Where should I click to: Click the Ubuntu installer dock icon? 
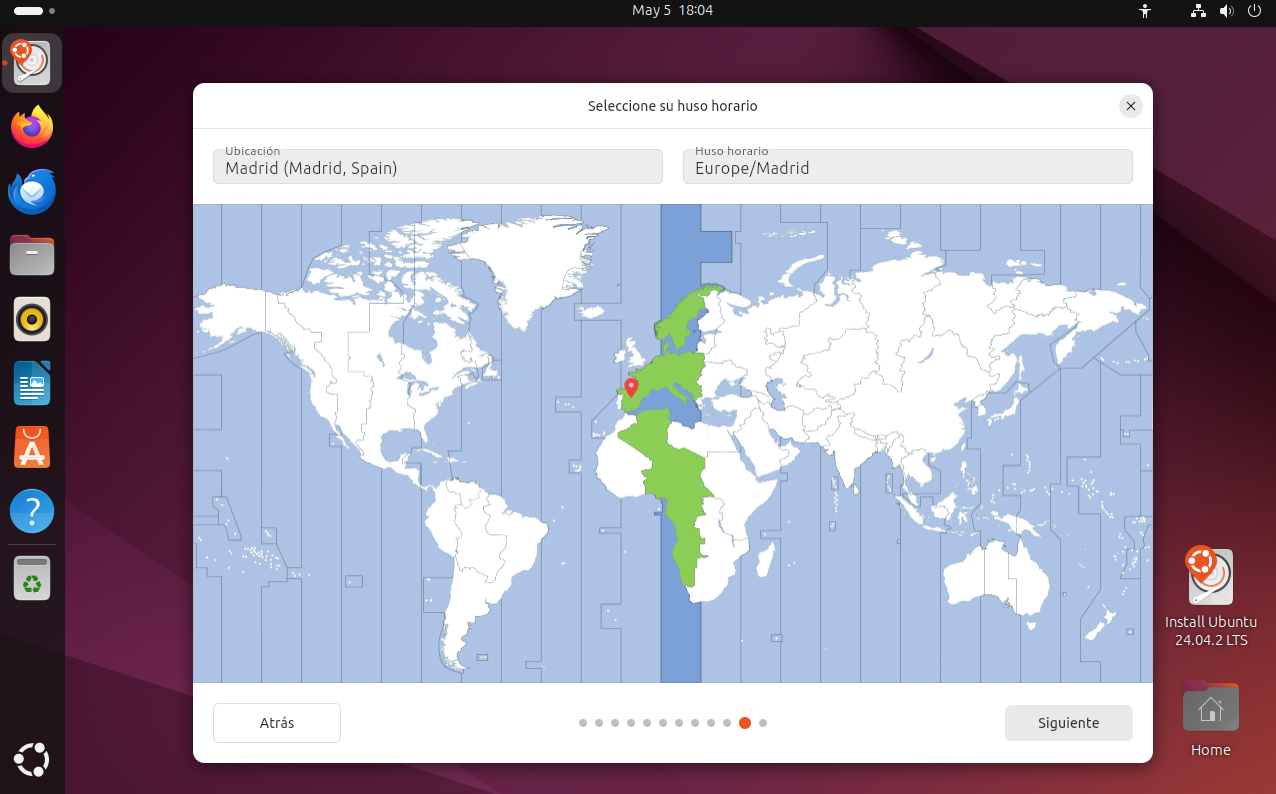[32, 64]
